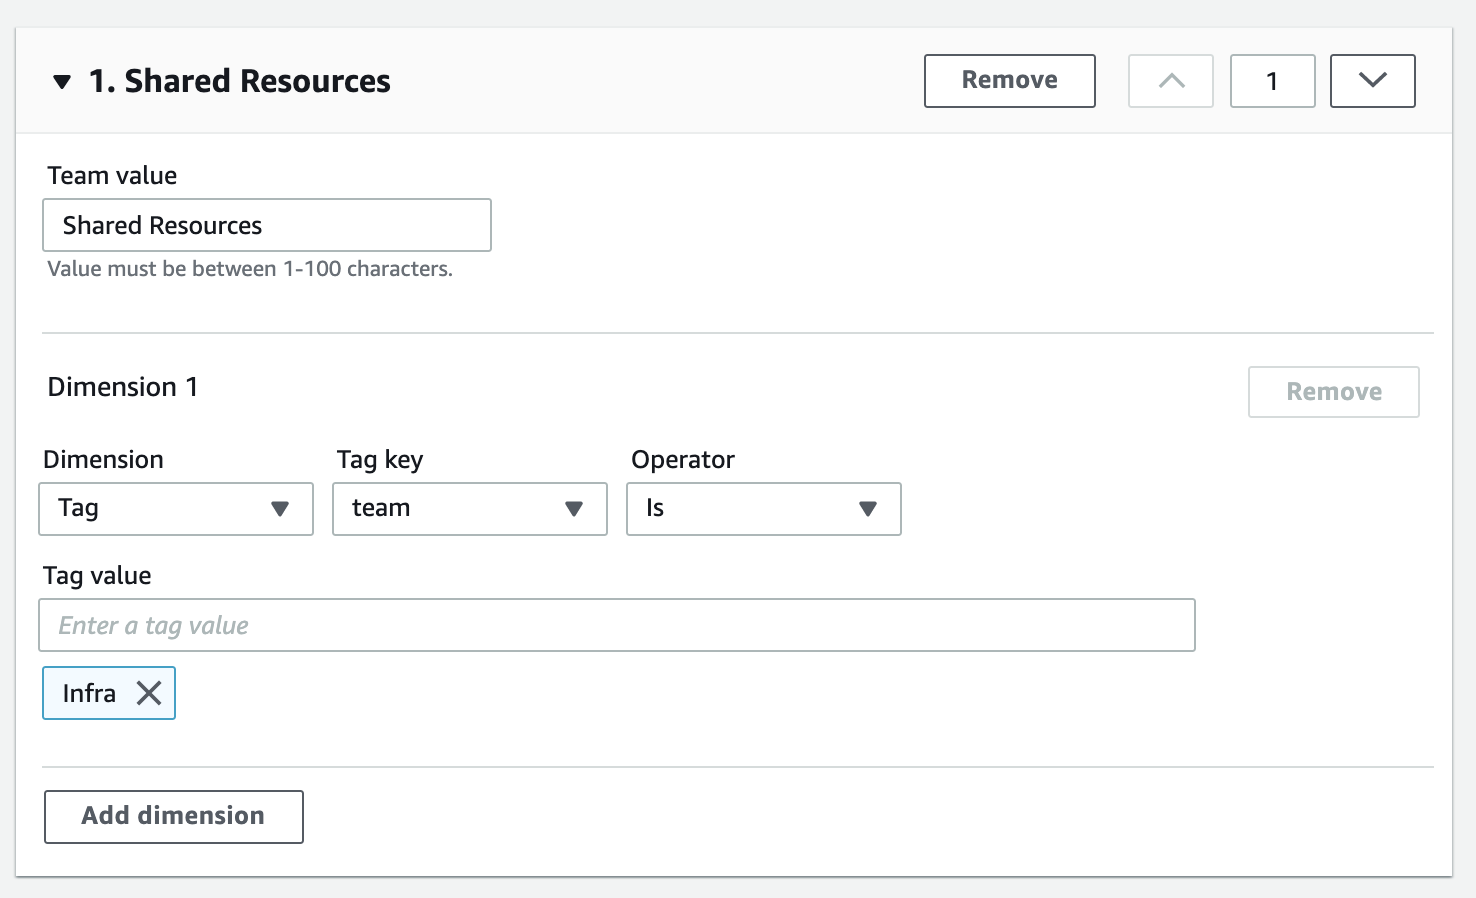1476x898 pixels.
Task: Select the Dimension 1 label
Action: pos(123,387)
